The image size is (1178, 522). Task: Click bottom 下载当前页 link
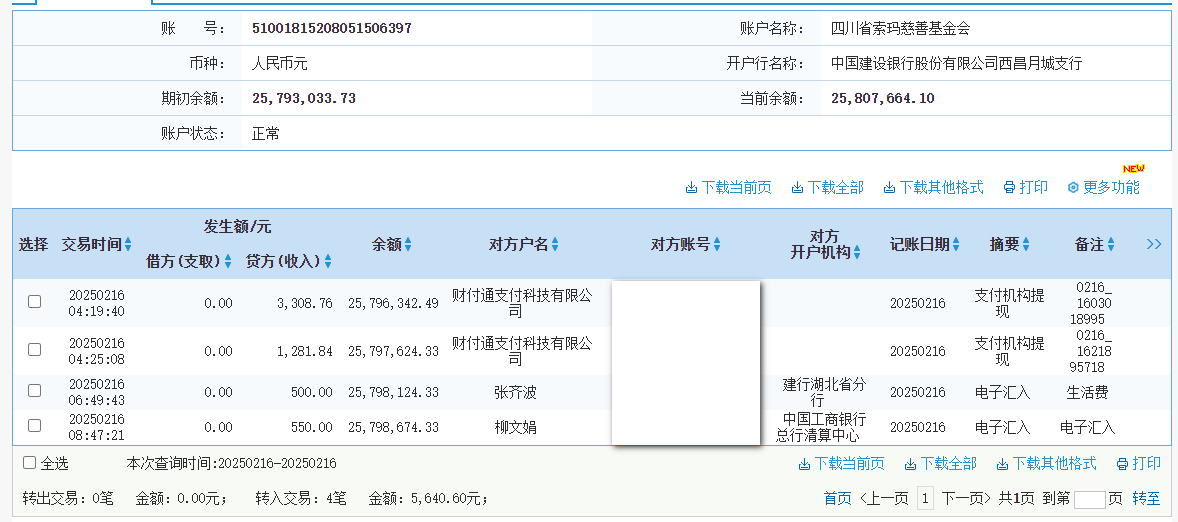click(x=850, y=464)
